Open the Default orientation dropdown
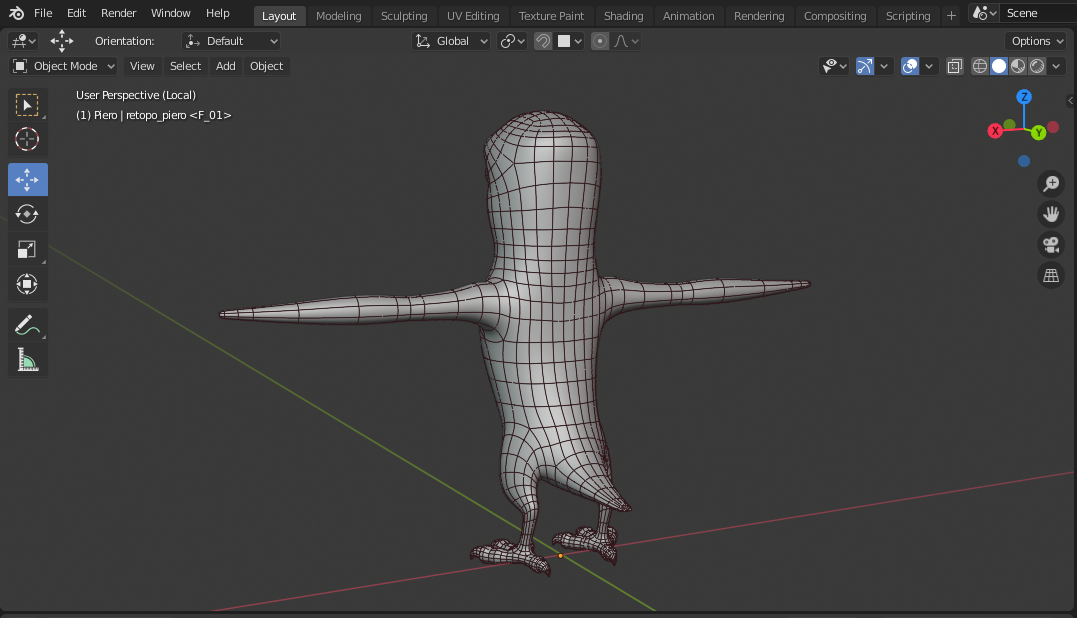Screen dimensions: 1077x618 point(231,40)
